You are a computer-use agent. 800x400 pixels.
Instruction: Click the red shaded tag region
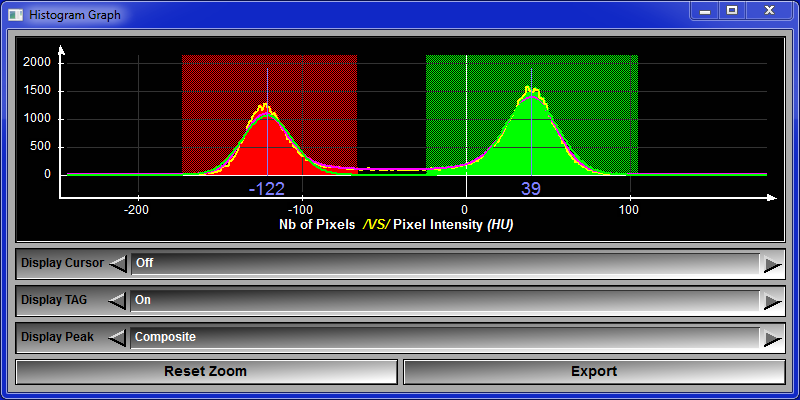[269, 115]
